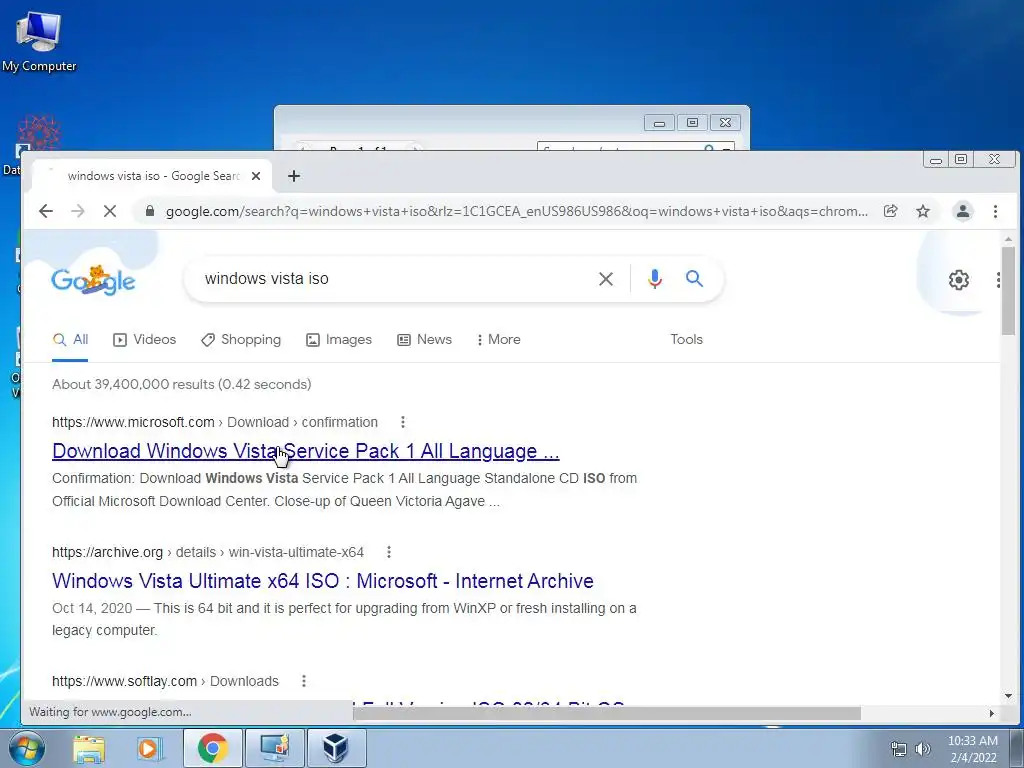1024x768 pixels.
Task: Click the monitor app taskbar icon
Action: 275,748
